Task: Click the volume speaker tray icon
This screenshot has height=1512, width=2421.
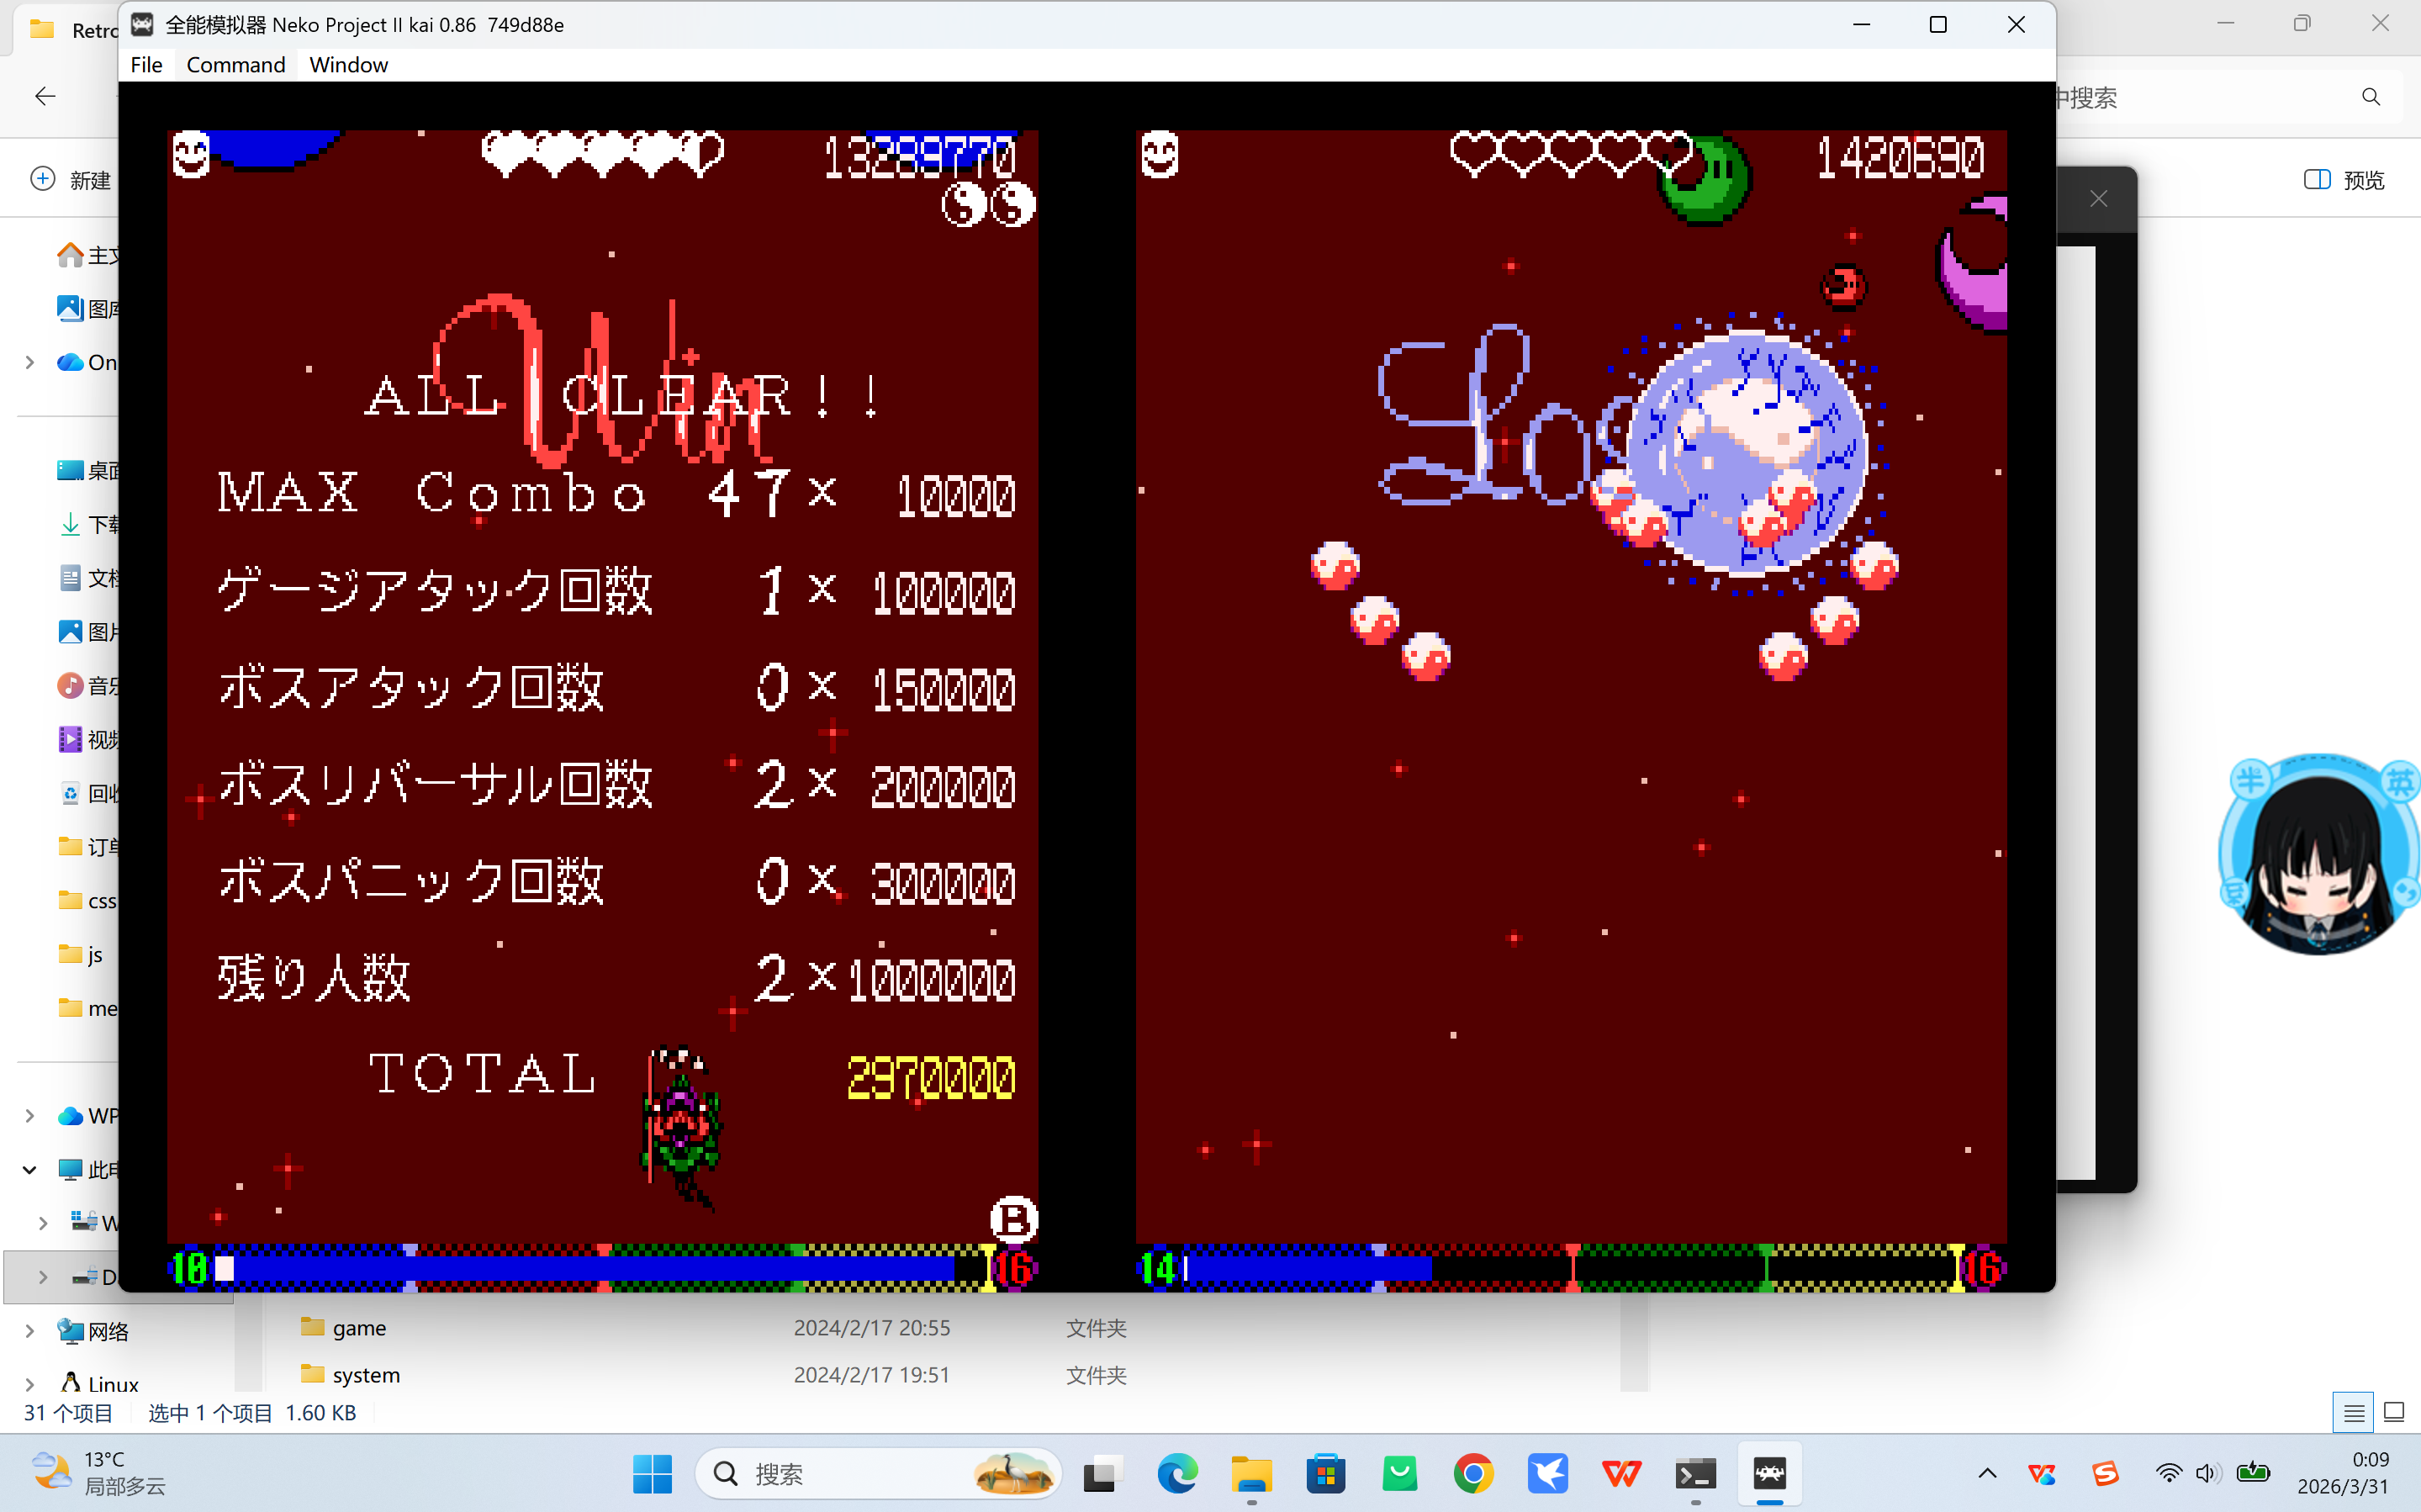Action: click(2207, 1473)
